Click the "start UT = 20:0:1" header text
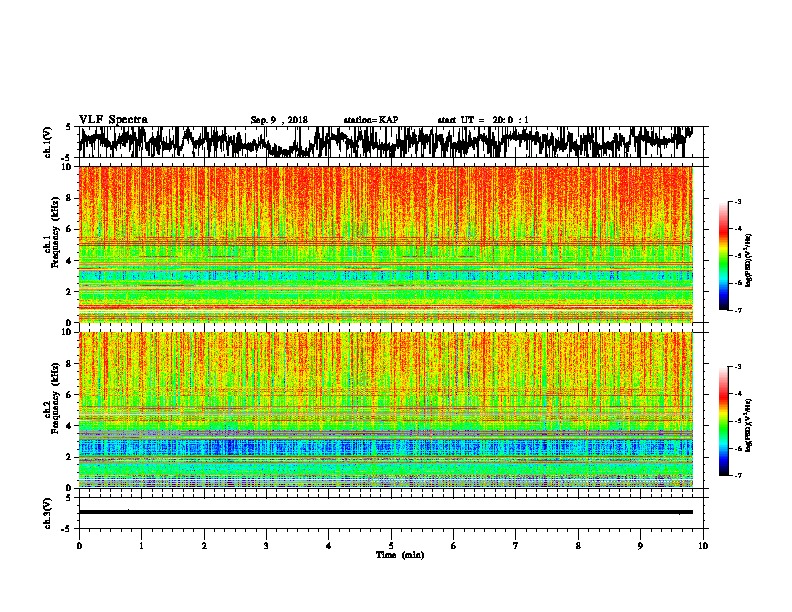The height and width of the screenshot is (612, 792). point(483,120)
